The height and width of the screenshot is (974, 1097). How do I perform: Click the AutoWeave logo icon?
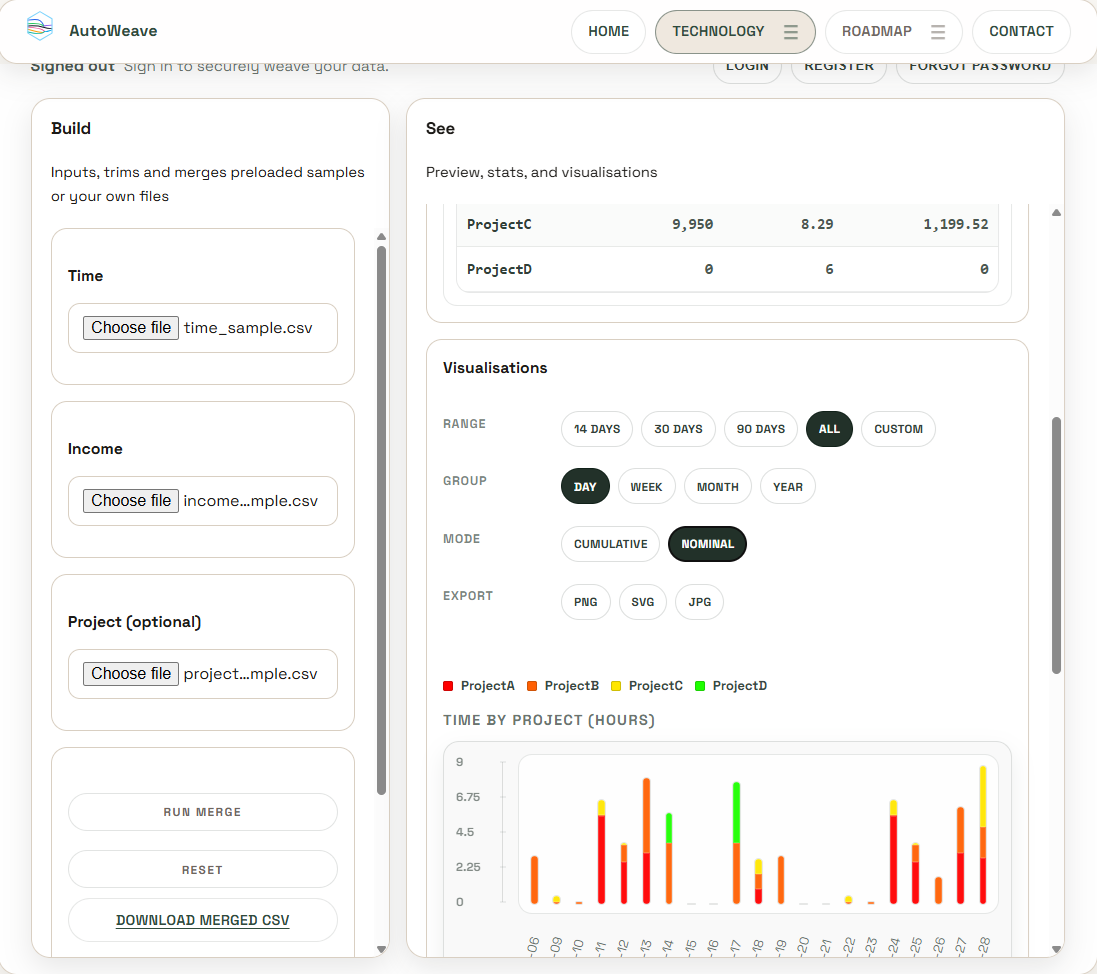click(x=38, y=30)
